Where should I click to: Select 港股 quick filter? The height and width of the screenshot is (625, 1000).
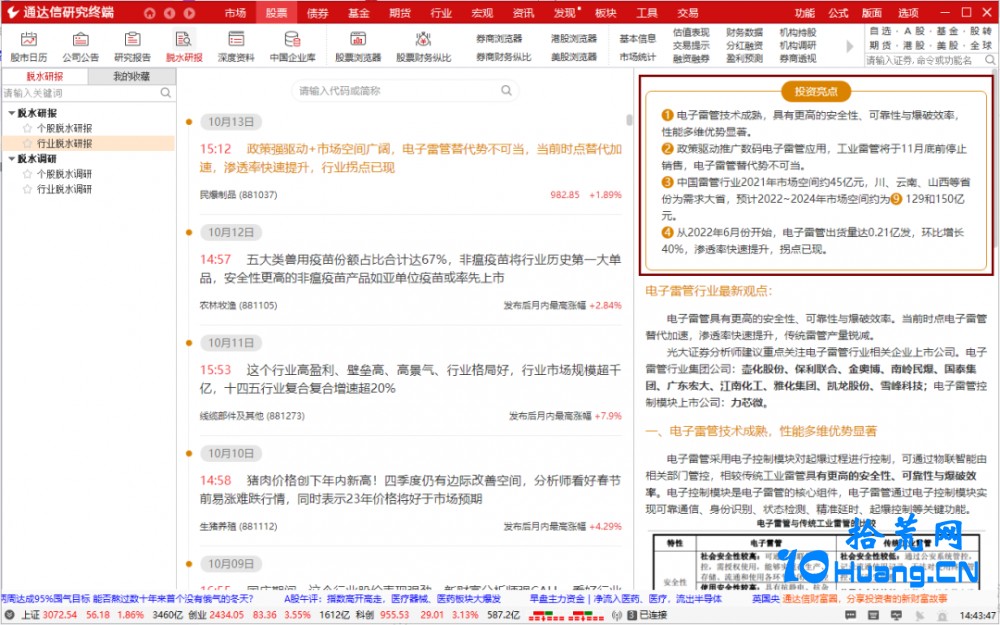point(915,45)
